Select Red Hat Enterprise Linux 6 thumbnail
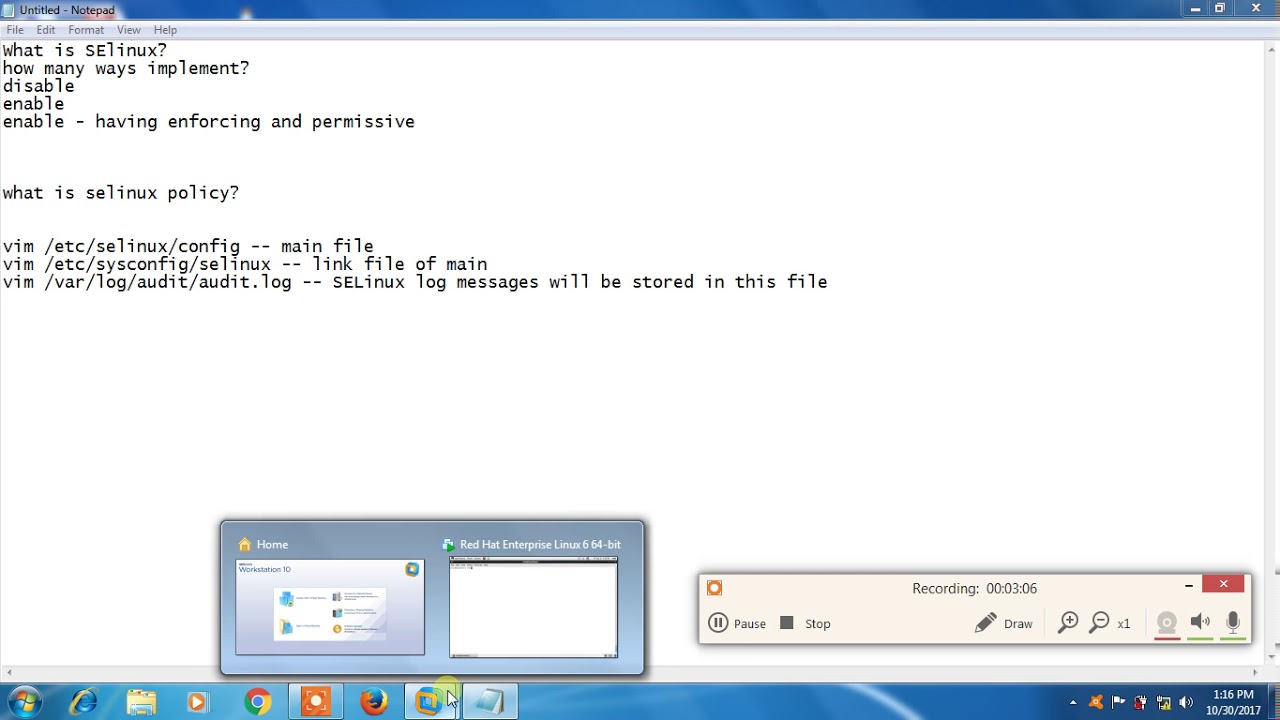The image size is (1280, 720). click(533, 607)
